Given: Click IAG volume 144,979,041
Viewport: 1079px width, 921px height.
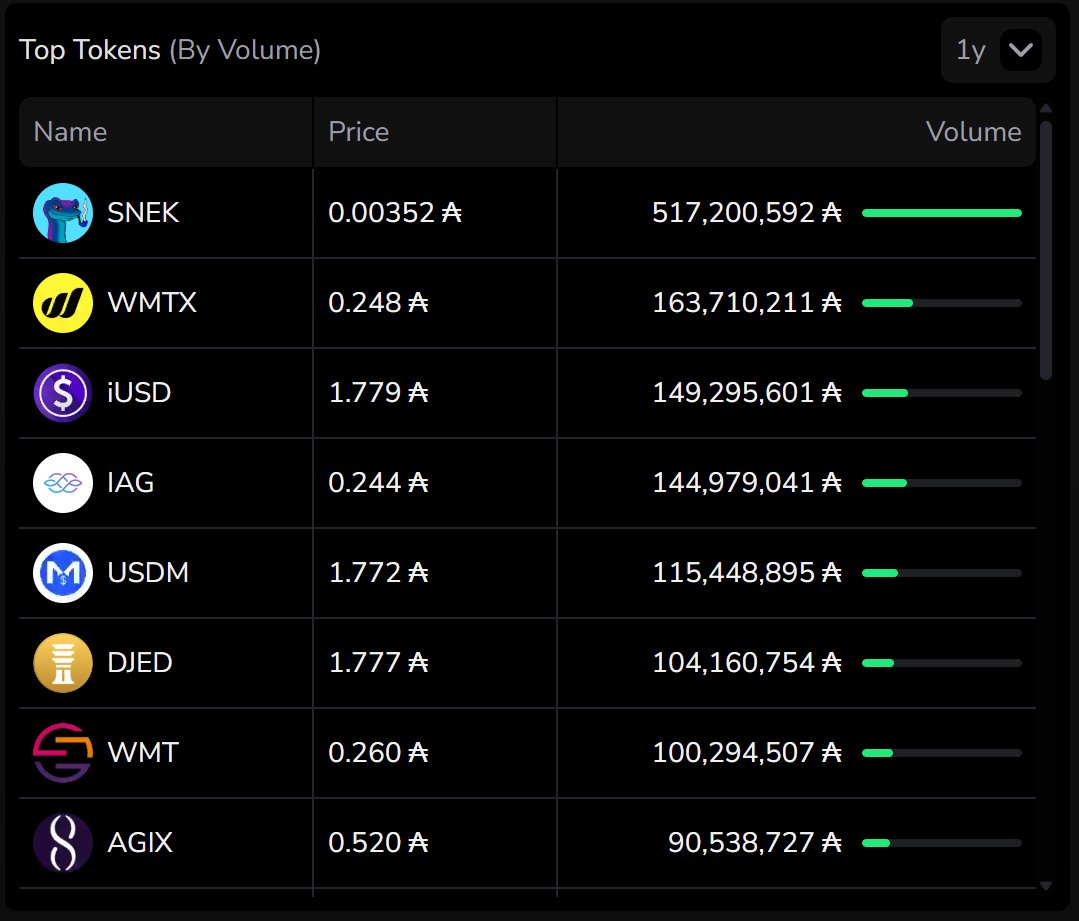Looking at the screenshot, I should coord(747,483).
